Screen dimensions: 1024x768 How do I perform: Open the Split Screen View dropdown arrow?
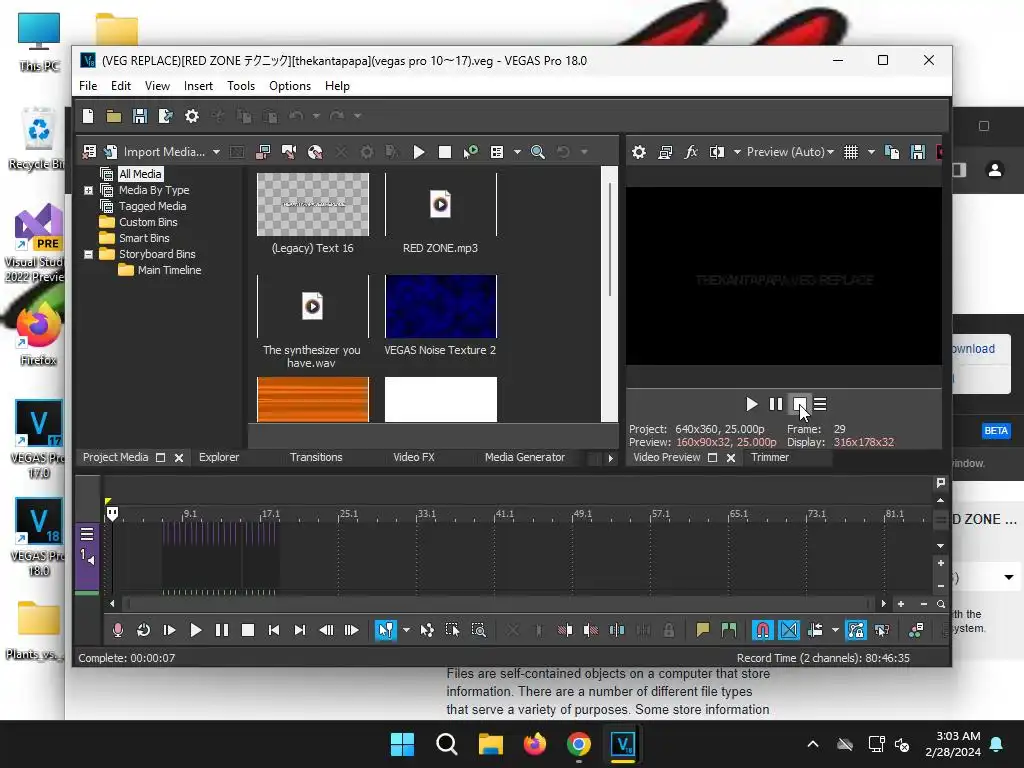pos(737,152)
